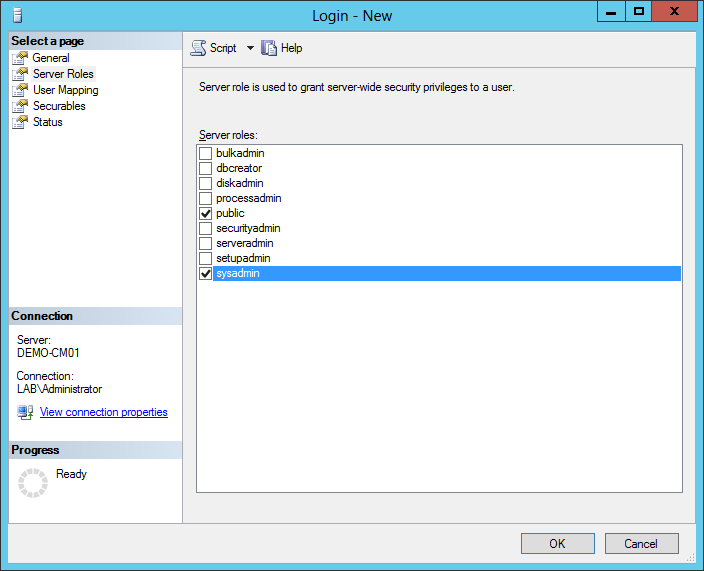Open View connection properties link
The width and height of the screenshot is (704, 571).
(103, 412)
